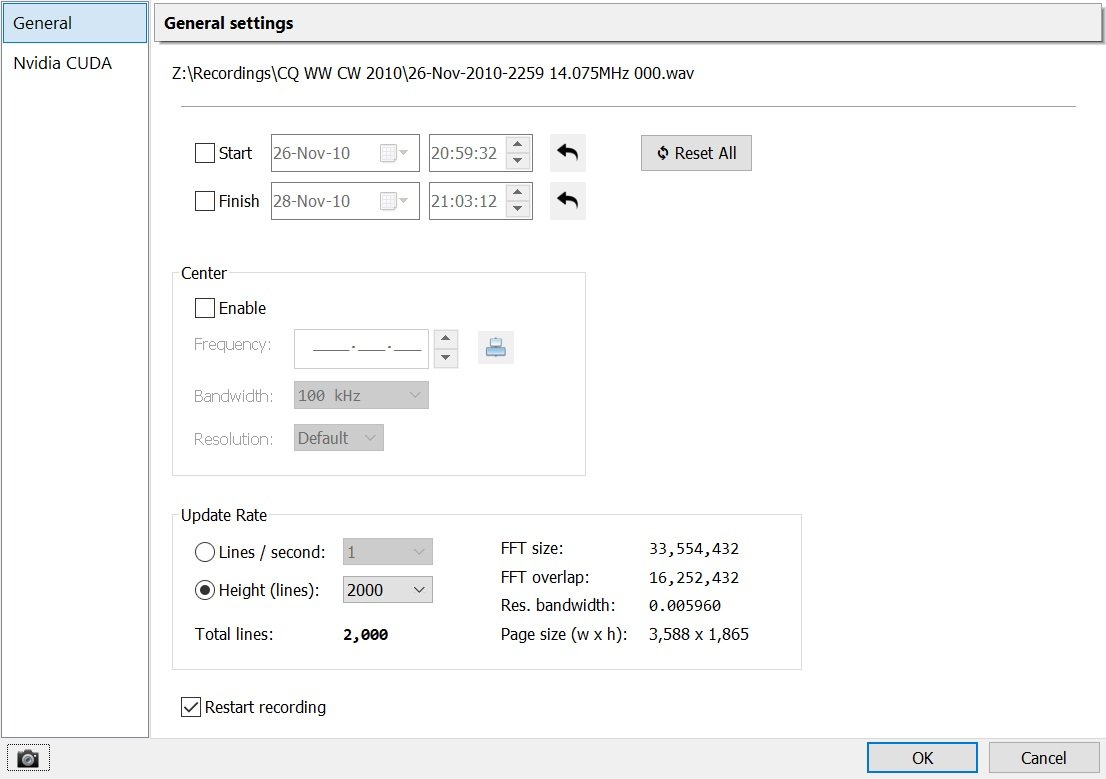This screenshot has height=779, width=1106.
Task: Open the keypad icon beside the Frequency field
Action: coord(497,347)
